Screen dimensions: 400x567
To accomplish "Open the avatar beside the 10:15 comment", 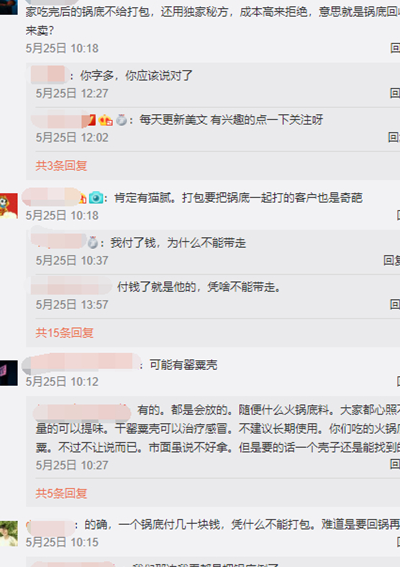I will coord(9,533).
